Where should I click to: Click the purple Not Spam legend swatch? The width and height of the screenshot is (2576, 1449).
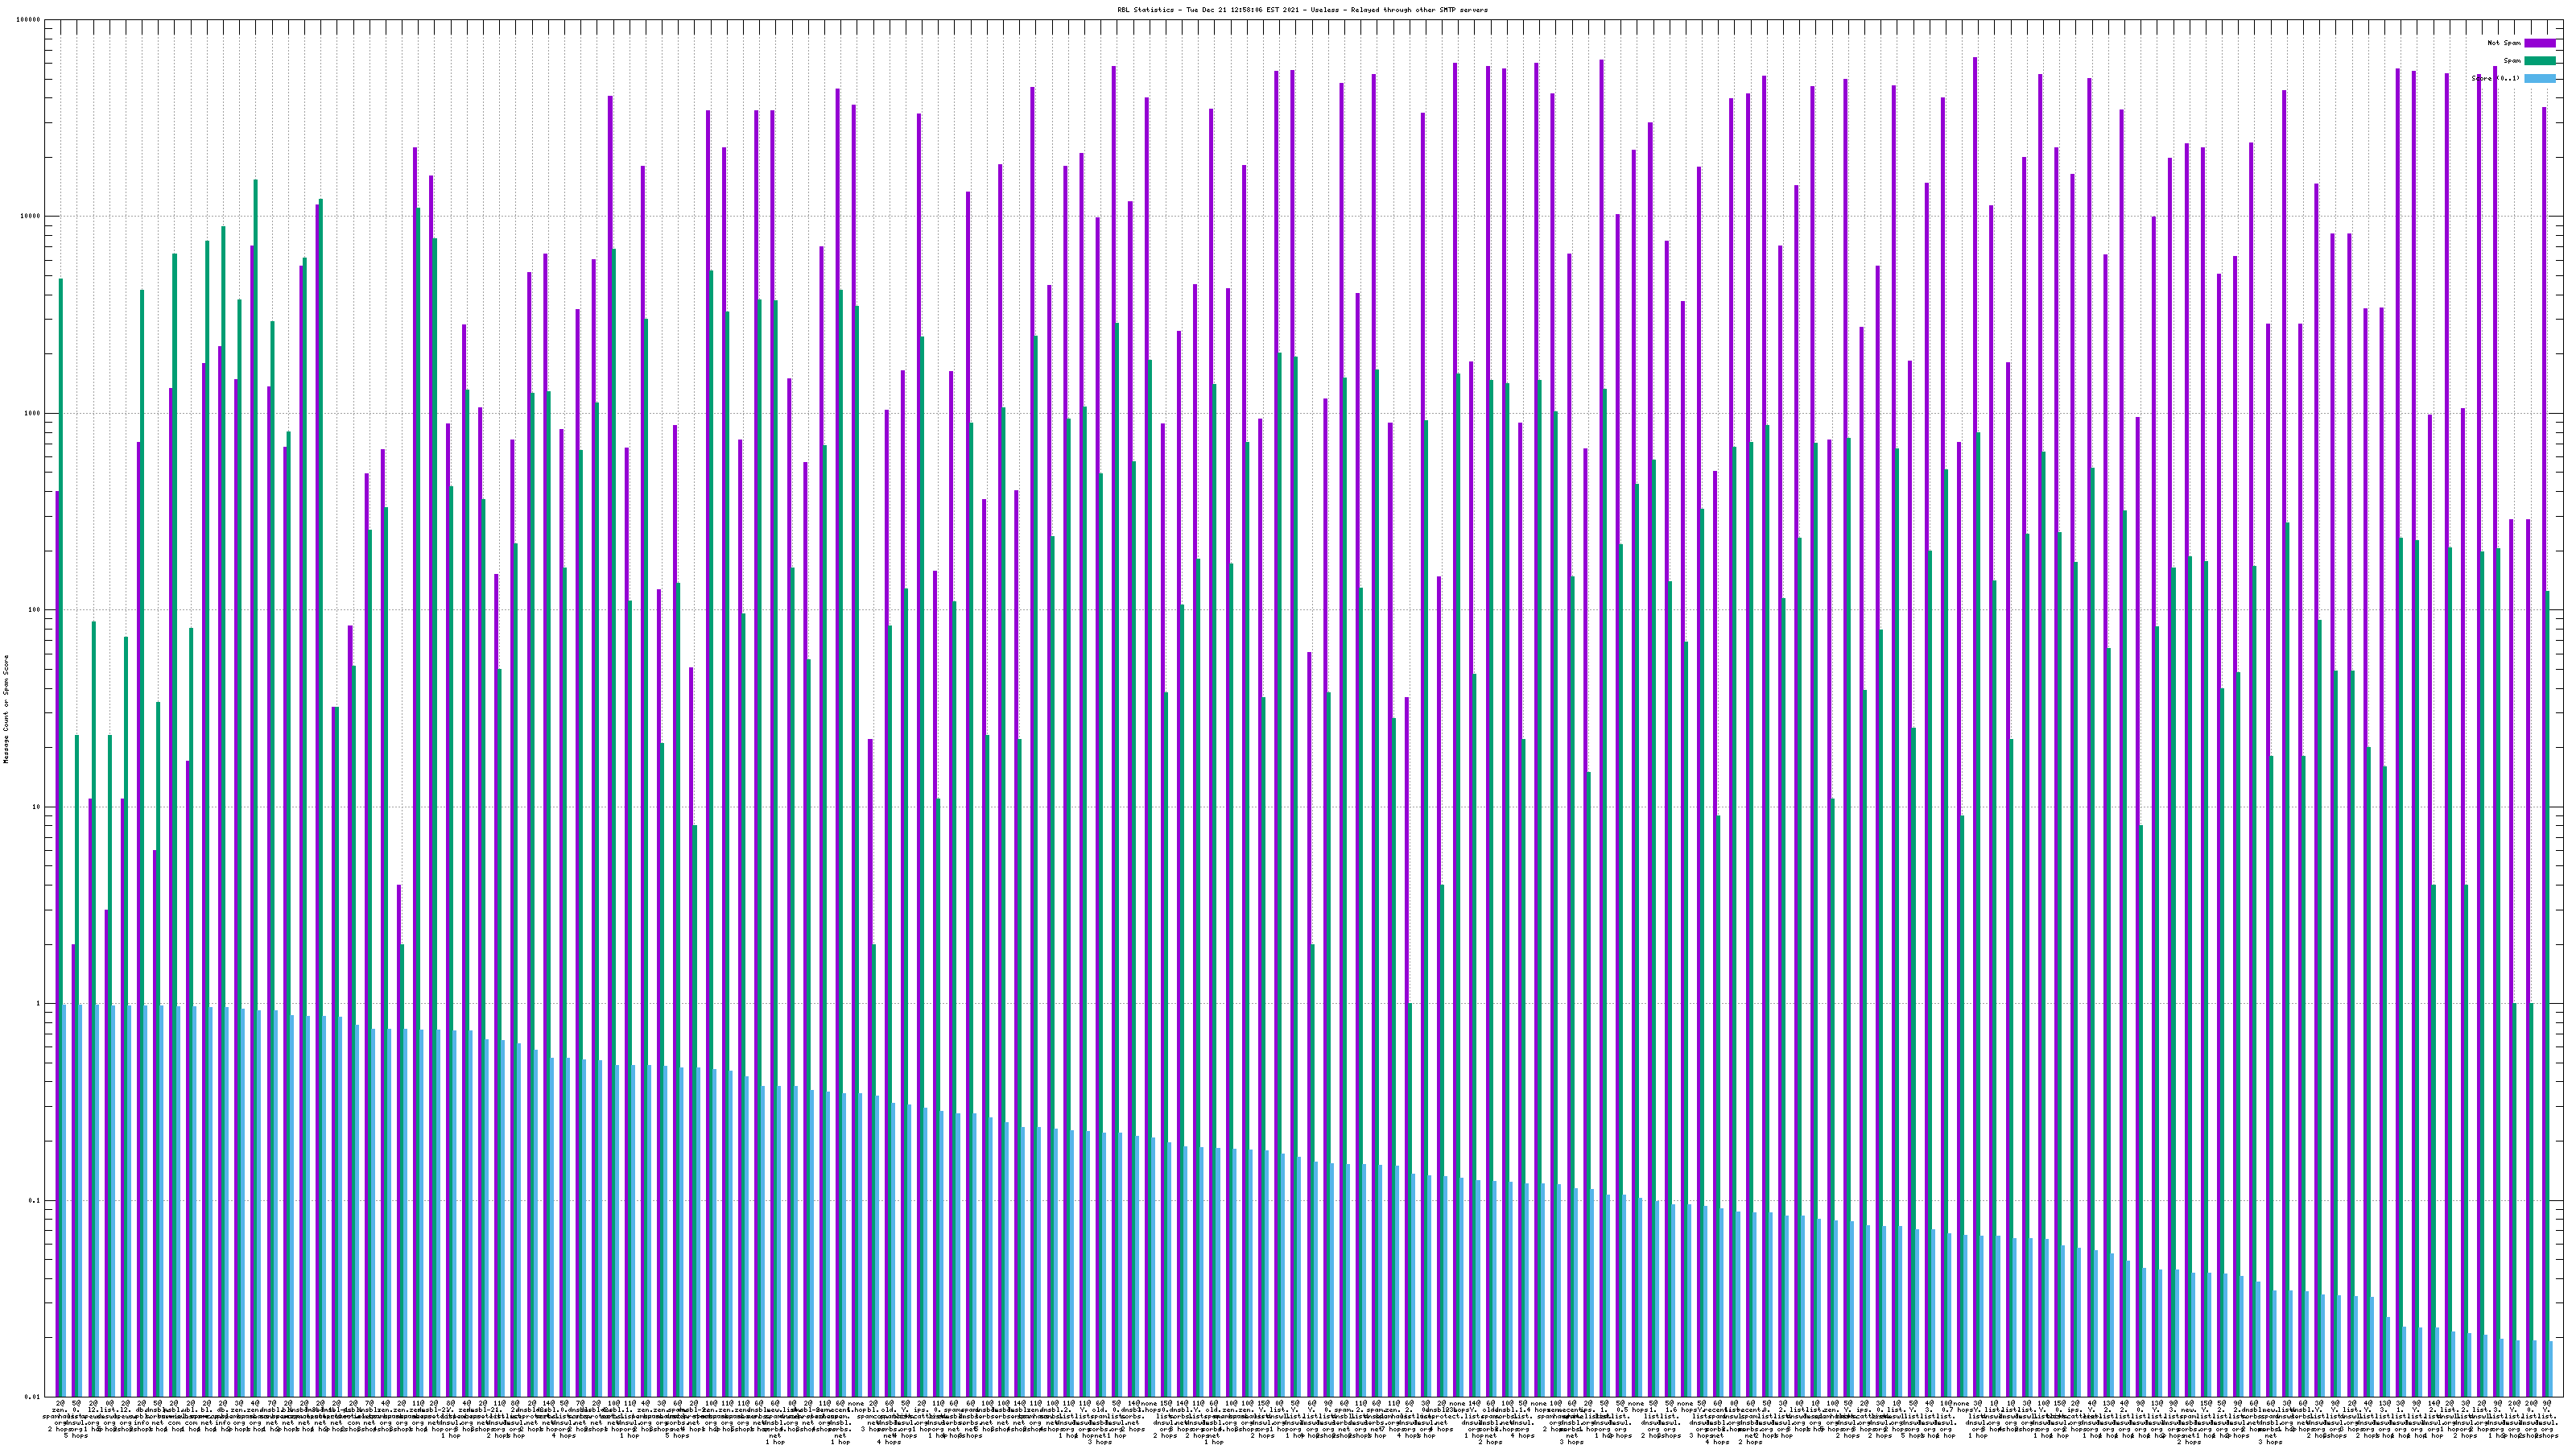pyautogui.click(x=2539, y=43)
